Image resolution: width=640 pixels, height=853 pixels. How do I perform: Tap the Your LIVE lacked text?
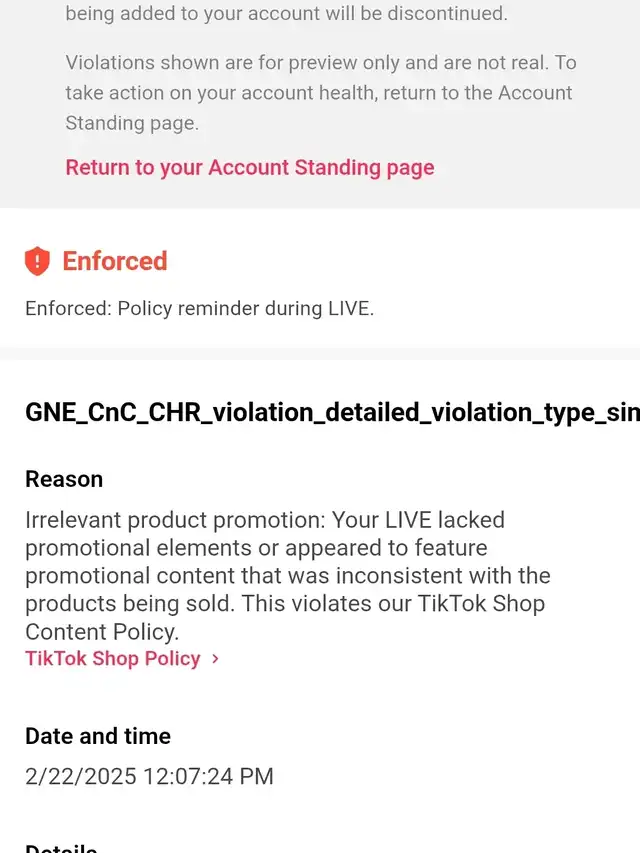click(x=418, y=520)
